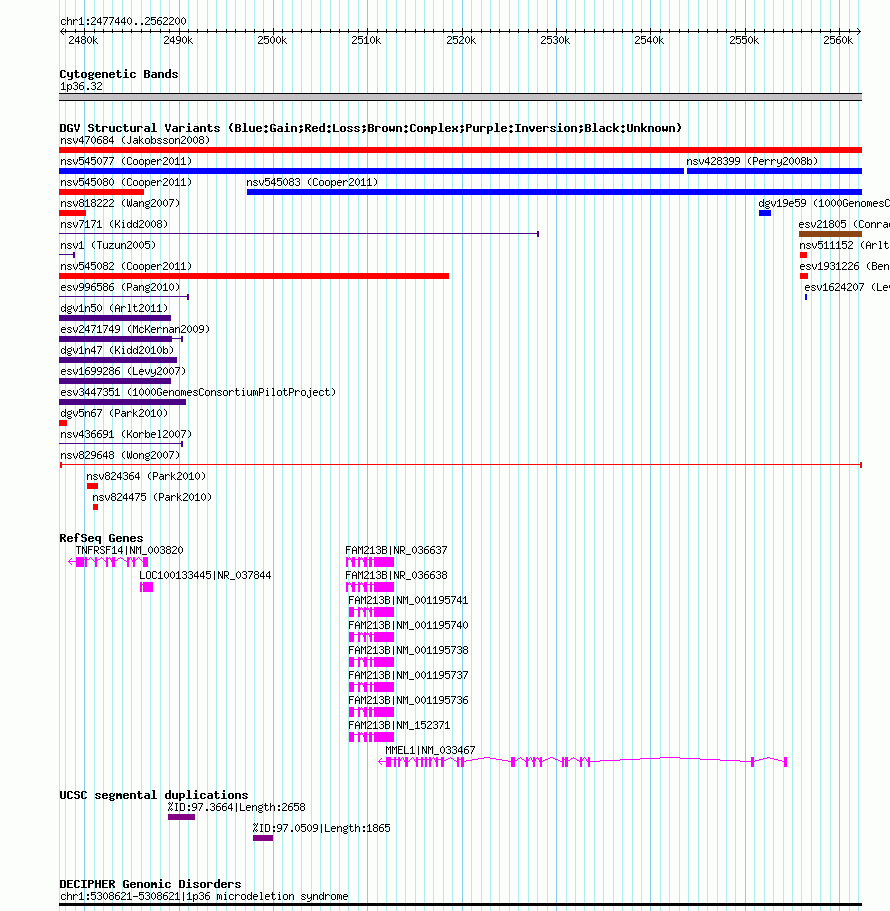Viewport: 890px width, 911px height.
Task: Select FAM213B|NR_036638 transcript label
Action: pyautogui.click(x=396, y=575)
